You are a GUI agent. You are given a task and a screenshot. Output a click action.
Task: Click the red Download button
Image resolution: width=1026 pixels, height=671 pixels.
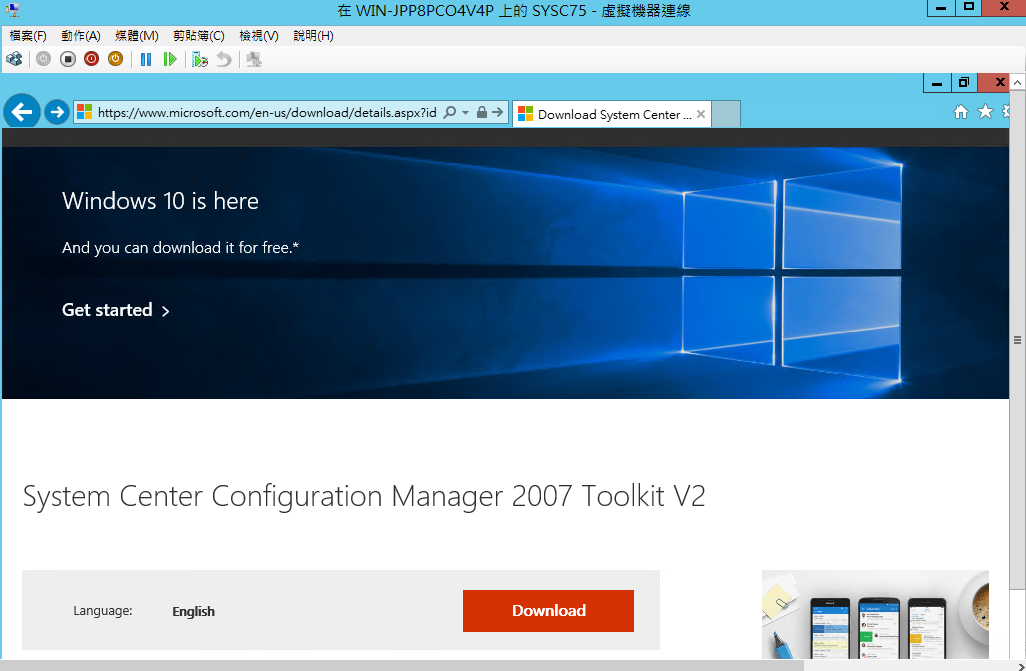pos(548,611)
